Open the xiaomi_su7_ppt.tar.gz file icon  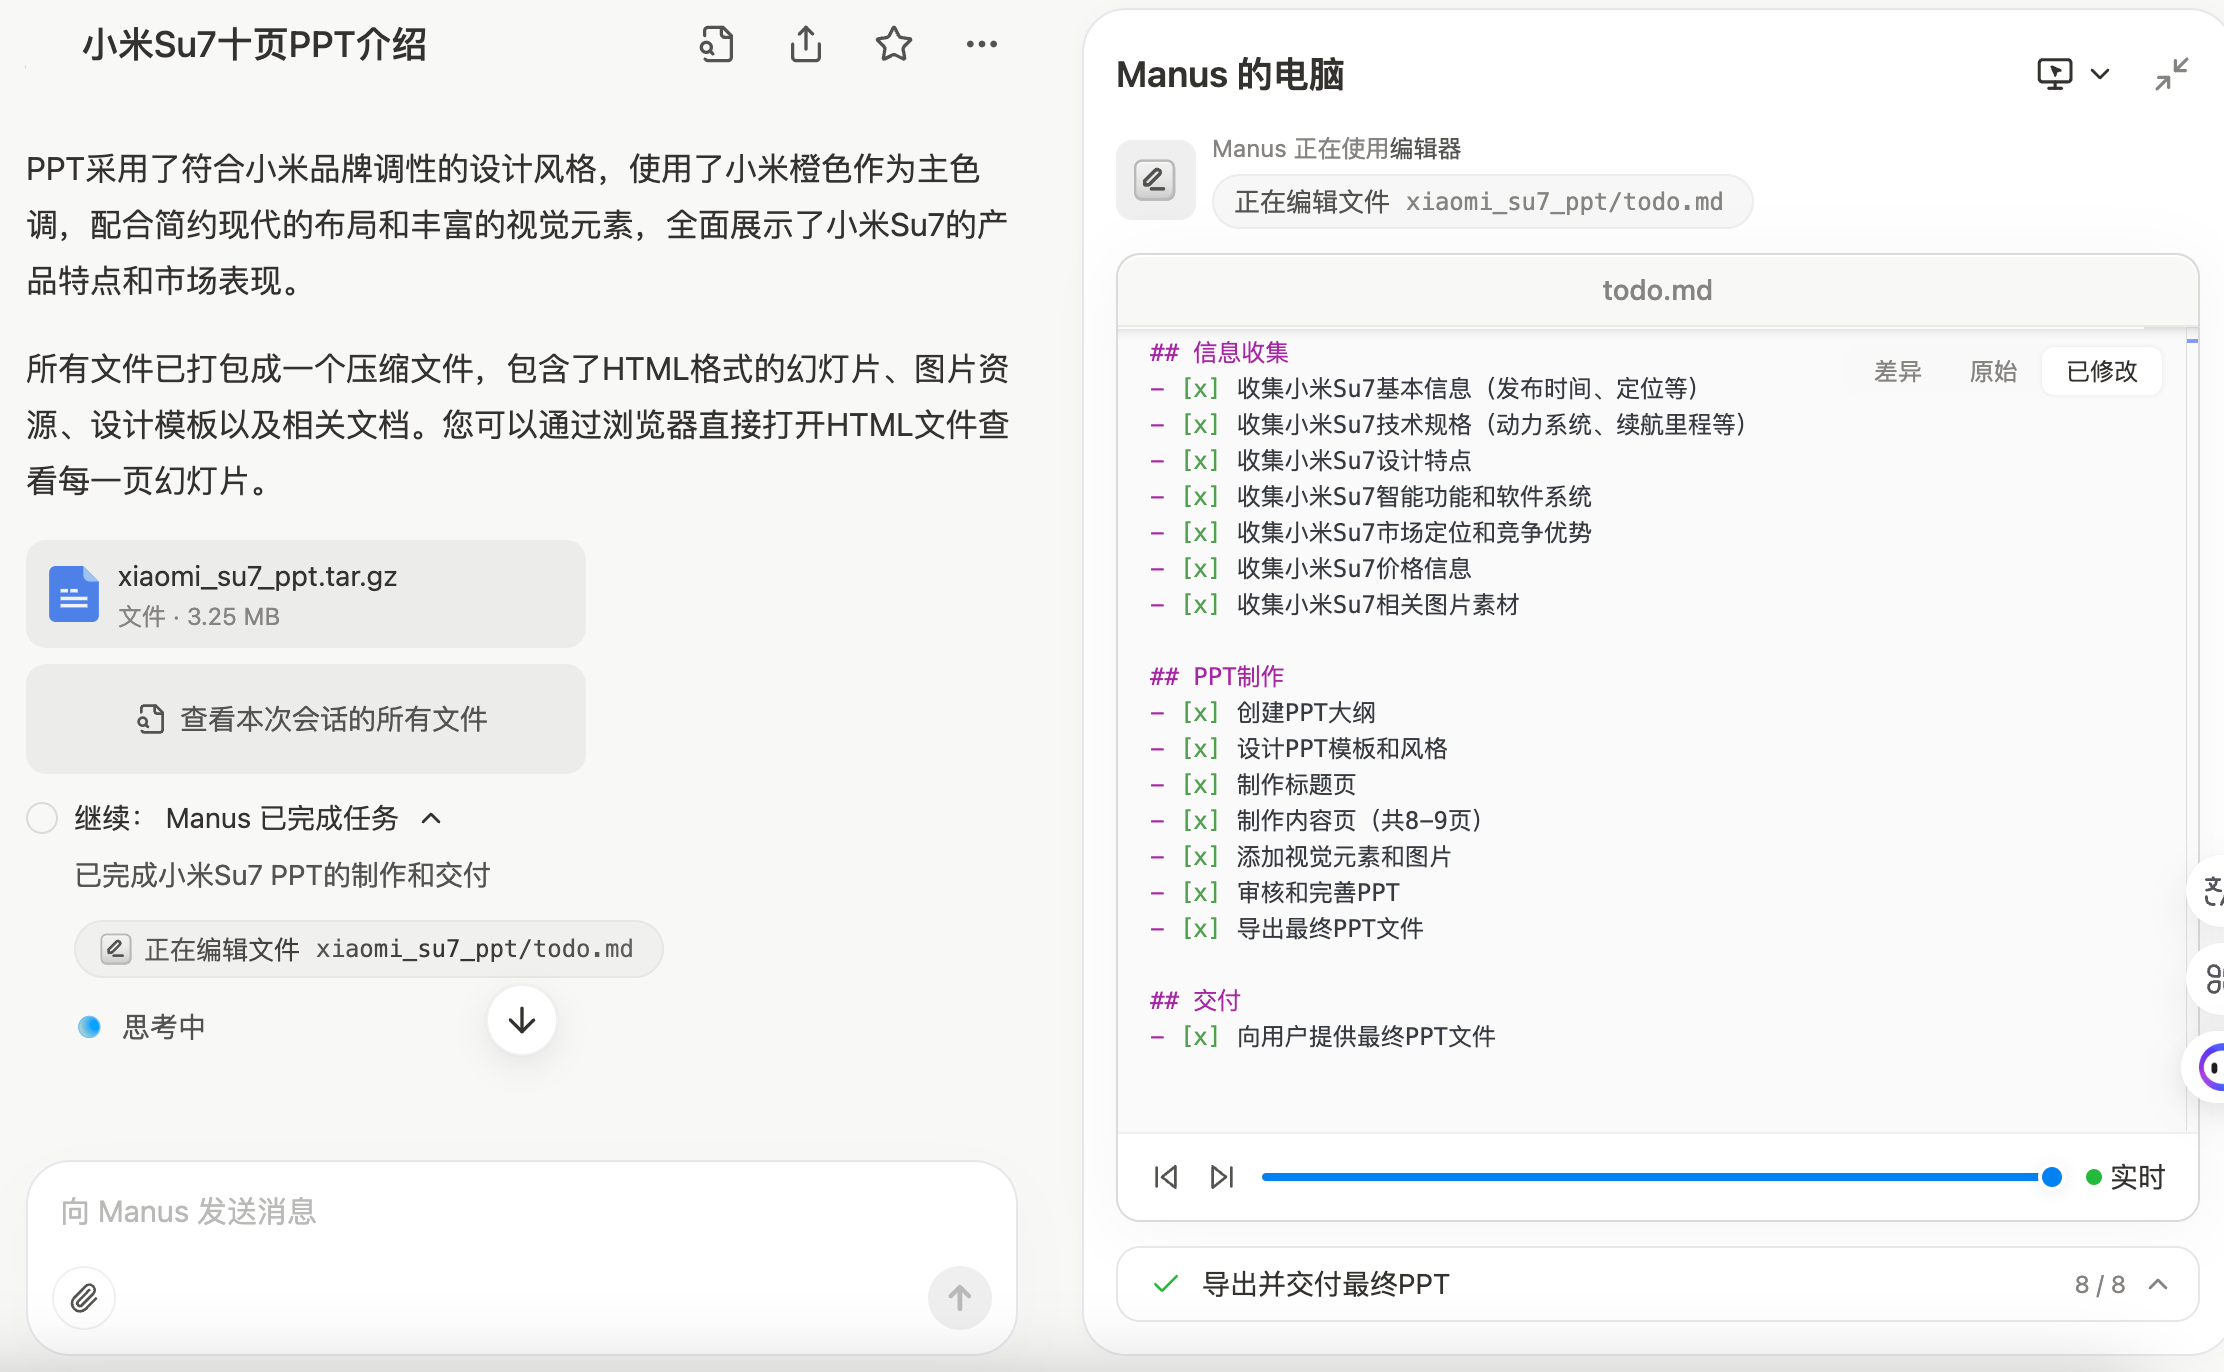[74, 594]
